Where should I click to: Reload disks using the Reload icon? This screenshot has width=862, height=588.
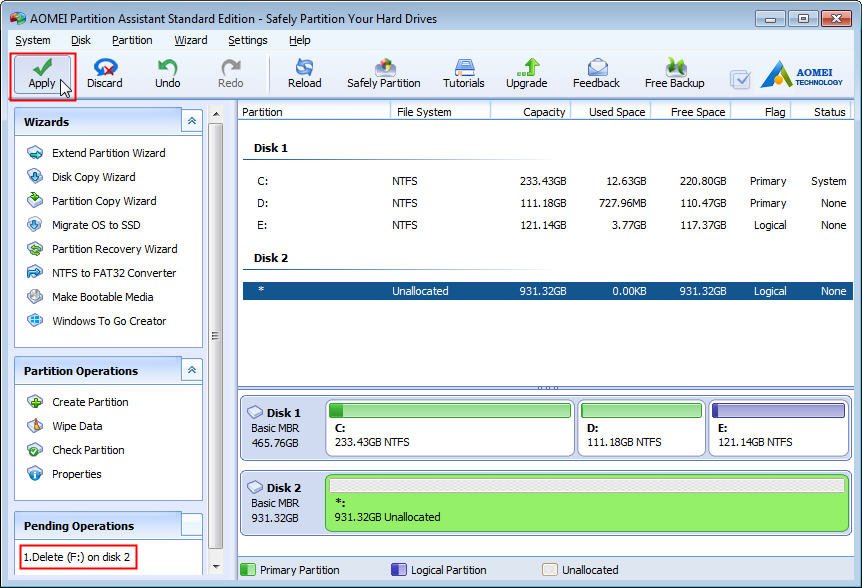pyautogui.click(x=304, y=73)
